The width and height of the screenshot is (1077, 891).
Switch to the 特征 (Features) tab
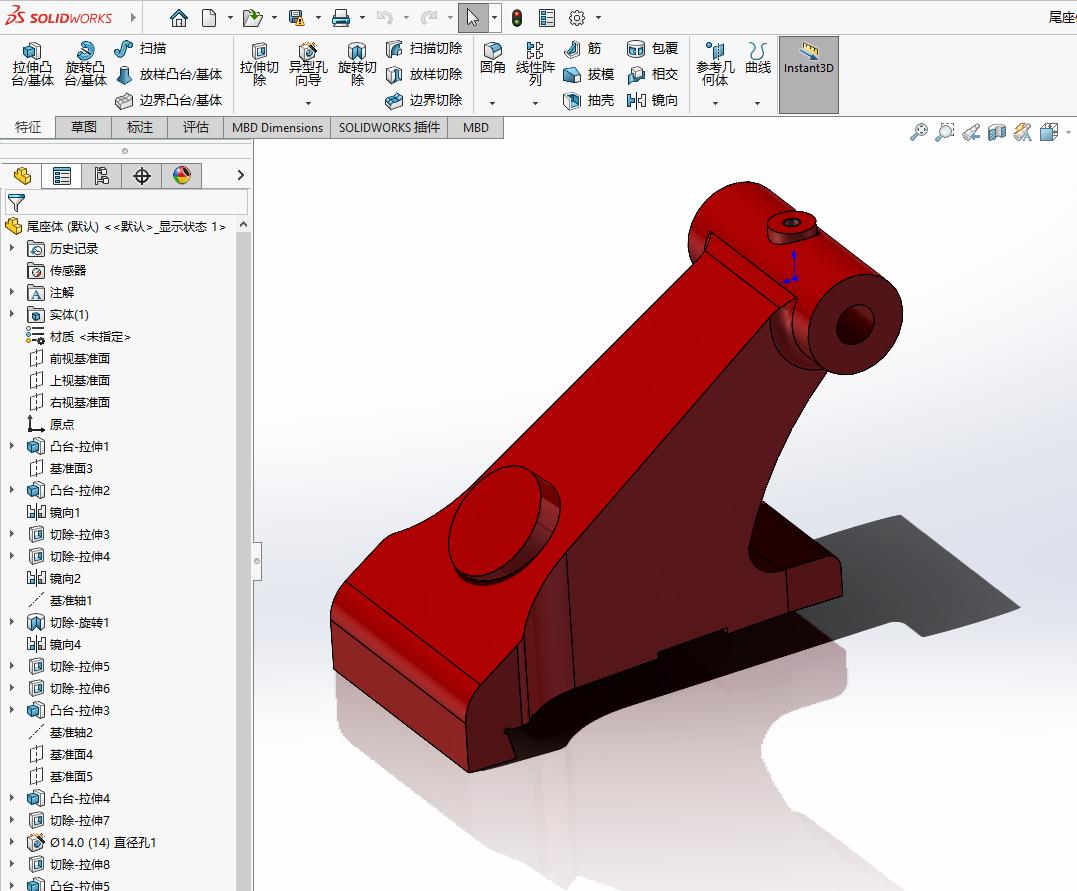pos(28,128)
